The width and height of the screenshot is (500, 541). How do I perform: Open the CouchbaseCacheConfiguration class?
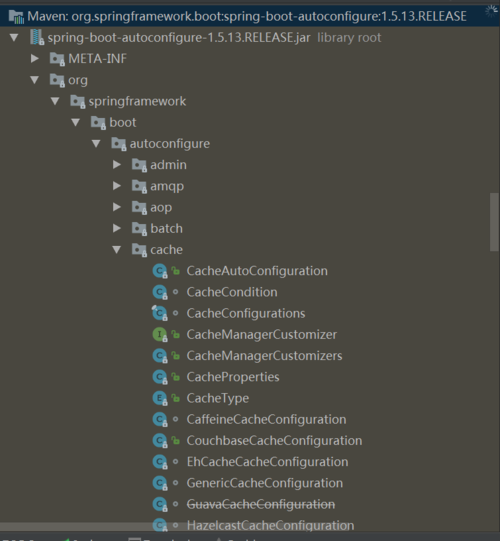tap(274, 441)
